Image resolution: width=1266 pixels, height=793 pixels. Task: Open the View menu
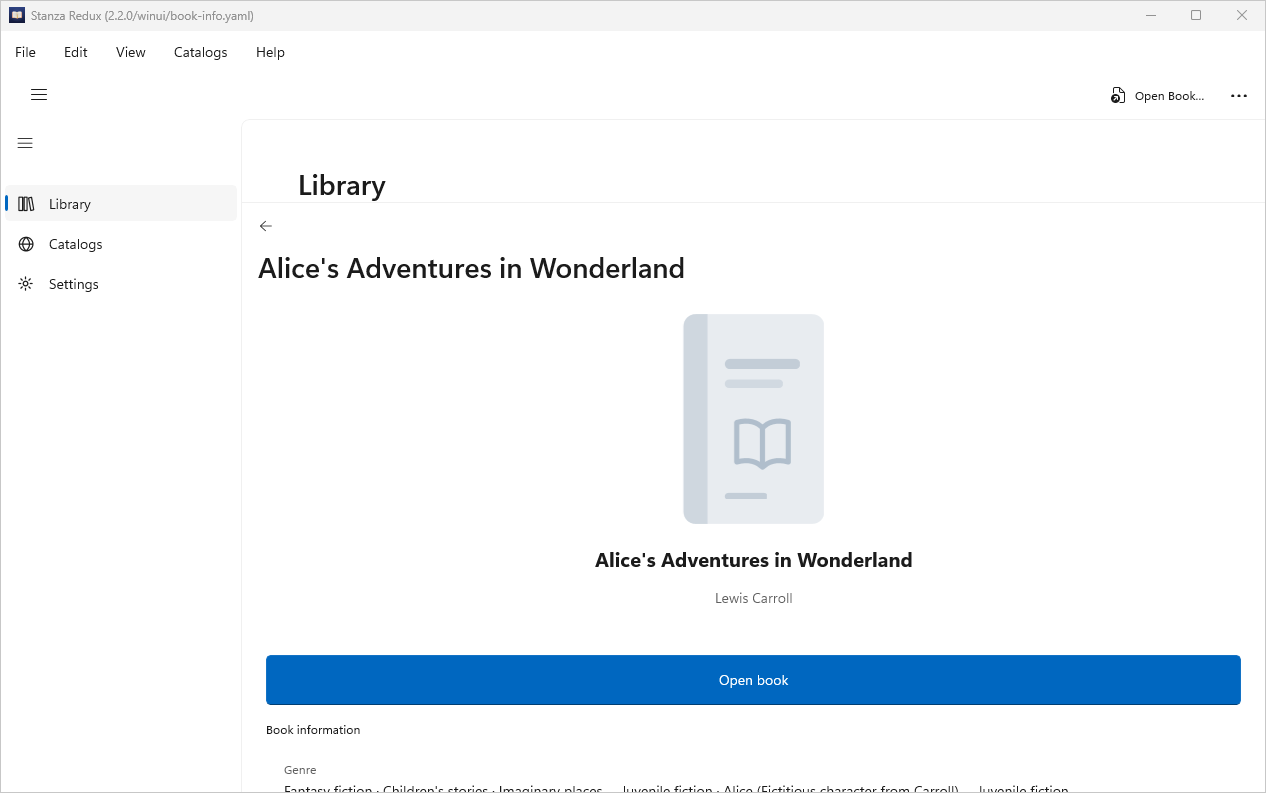click(x=131, y=52)
